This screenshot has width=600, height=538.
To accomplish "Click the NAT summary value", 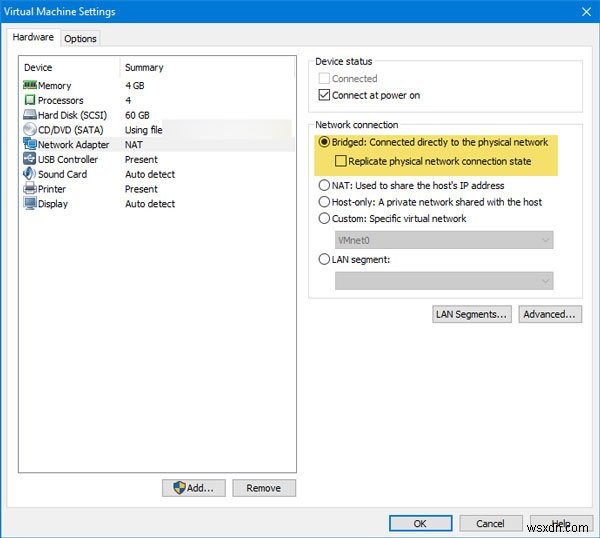I will coord(134,145).
